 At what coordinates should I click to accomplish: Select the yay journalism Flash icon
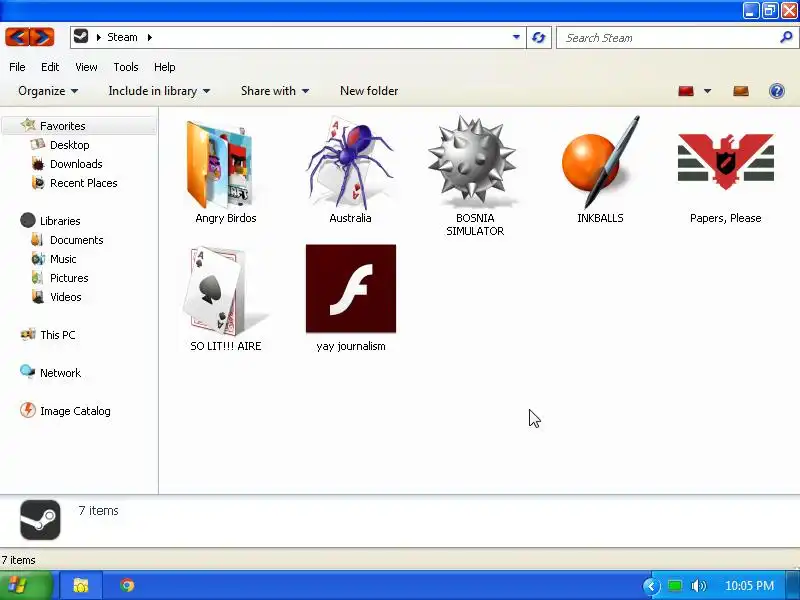point(351,288)
